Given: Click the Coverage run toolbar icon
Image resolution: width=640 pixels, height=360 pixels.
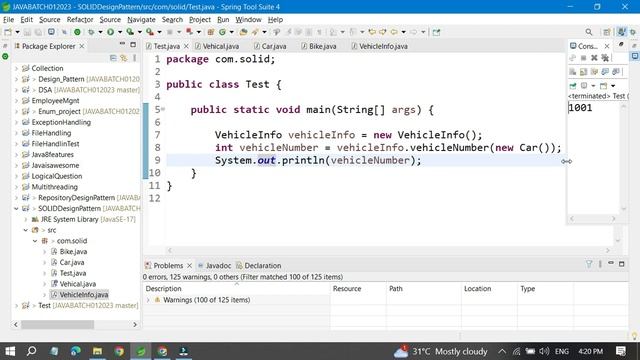Looking at the screenshot, I should (x=130, y=32).
